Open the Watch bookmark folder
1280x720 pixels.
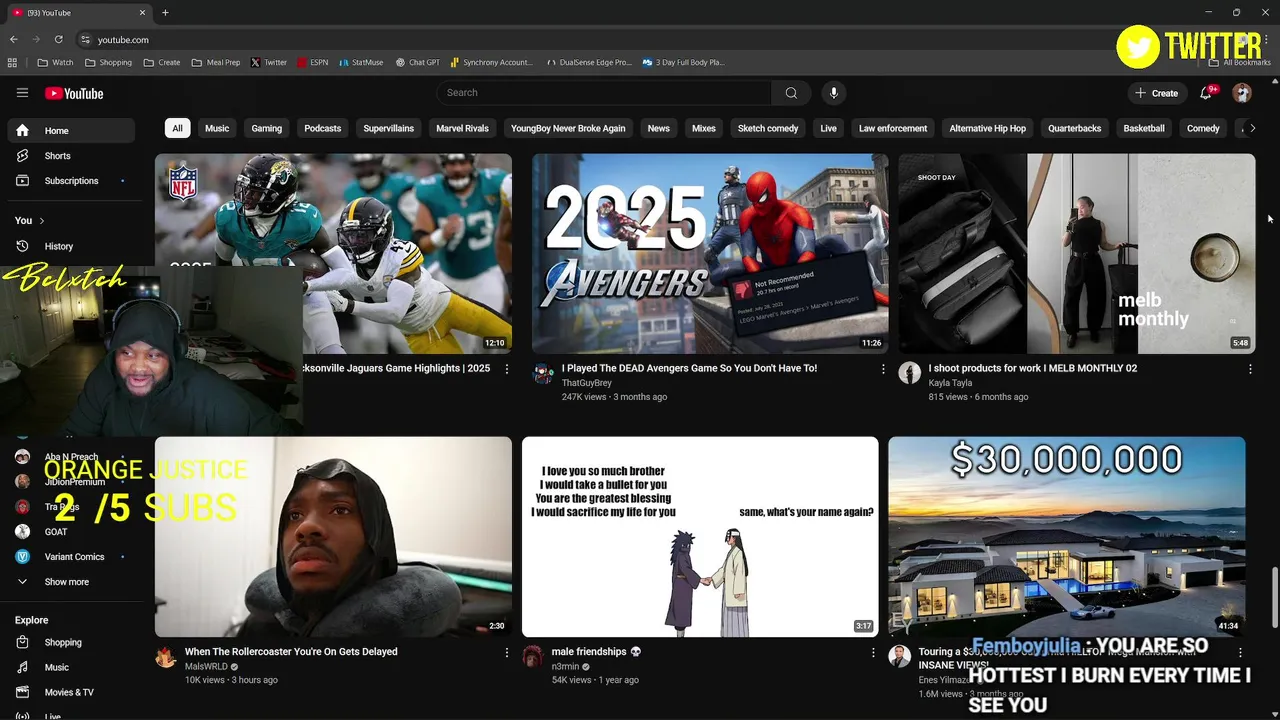pyautogui.click(x=56, y=62)
